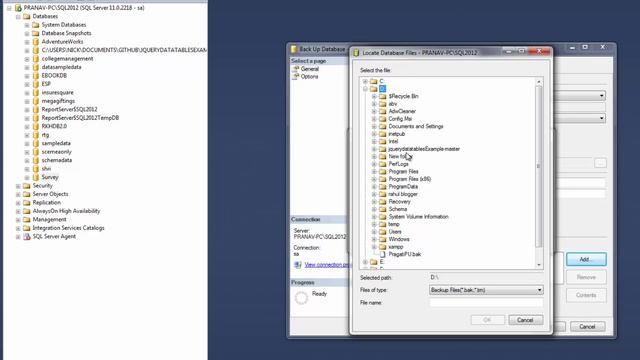Select jquerydatatablesExample-master folder

pyautogui.click(x=424, y=149)
